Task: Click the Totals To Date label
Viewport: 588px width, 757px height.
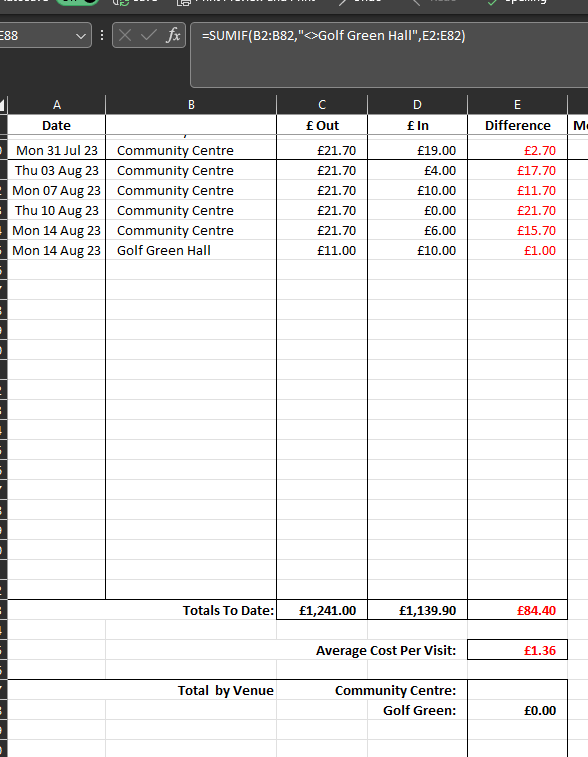Action: click(228, 610)
